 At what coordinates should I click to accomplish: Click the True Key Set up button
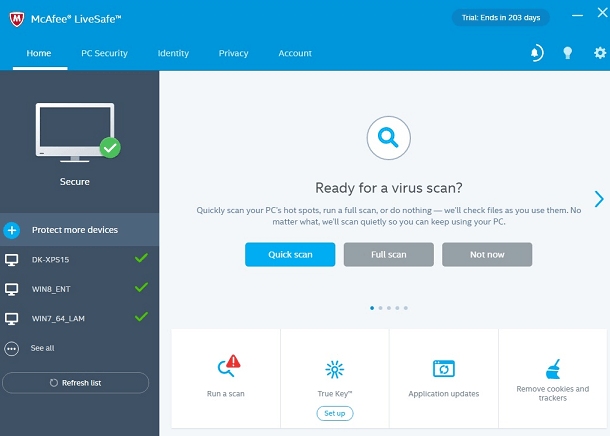coord(335,413)
